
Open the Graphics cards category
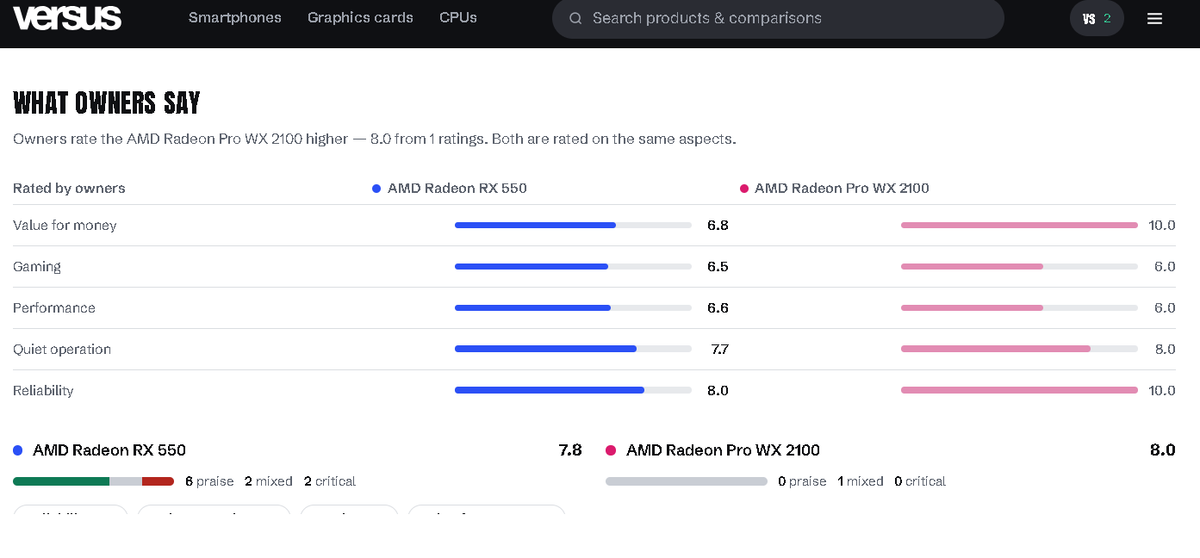[x=360, y=18]
